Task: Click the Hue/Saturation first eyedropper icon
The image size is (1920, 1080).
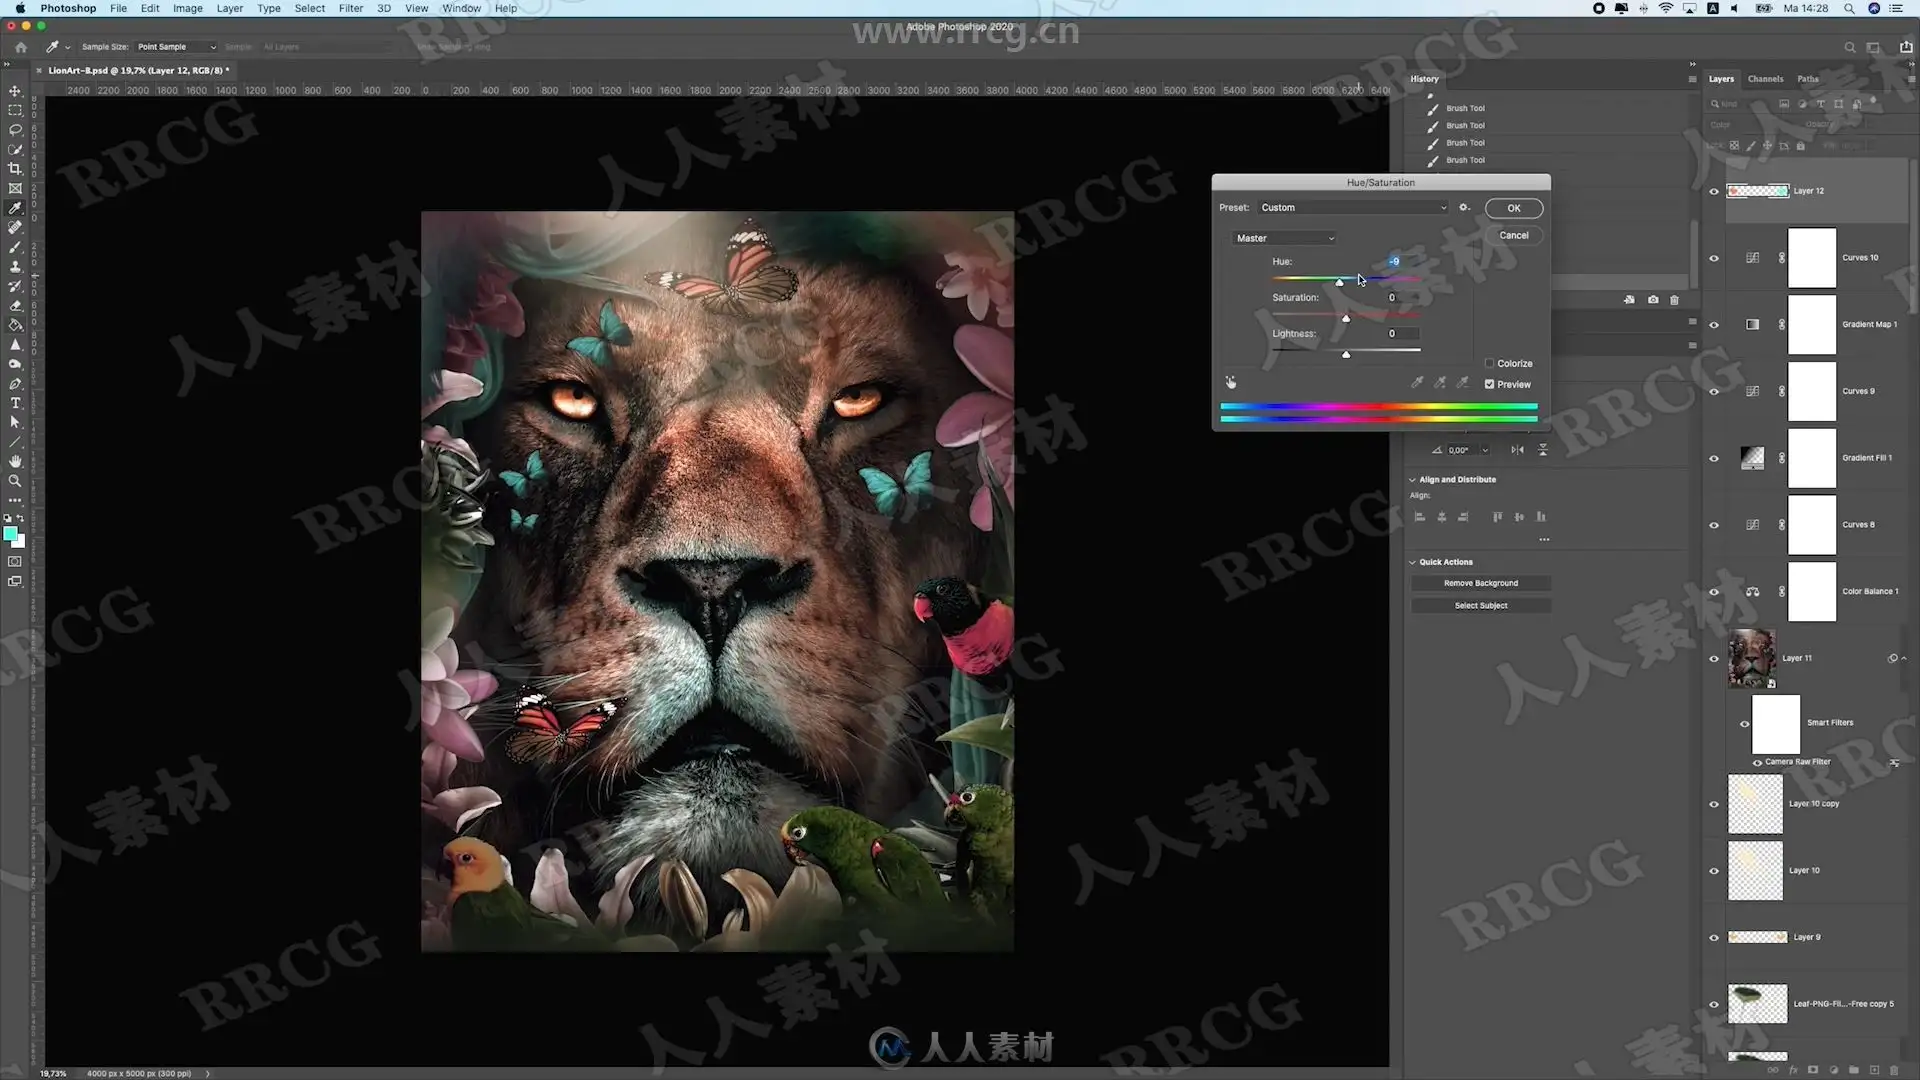Action: point(1417,382)
